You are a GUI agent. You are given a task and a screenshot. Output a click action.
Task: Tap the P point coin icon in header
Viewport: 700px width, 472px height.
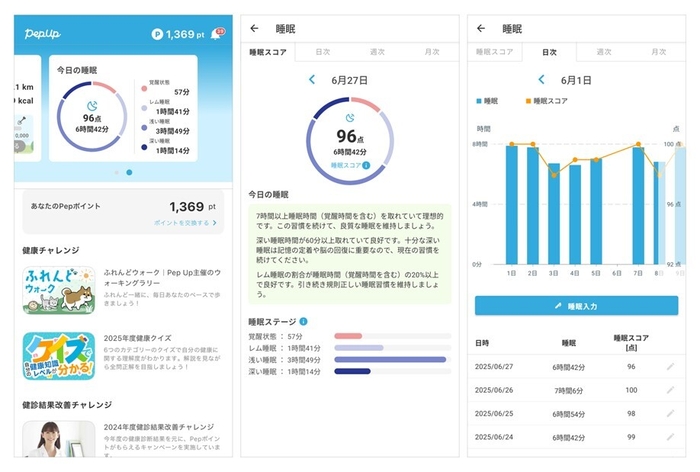pos(157,35)
